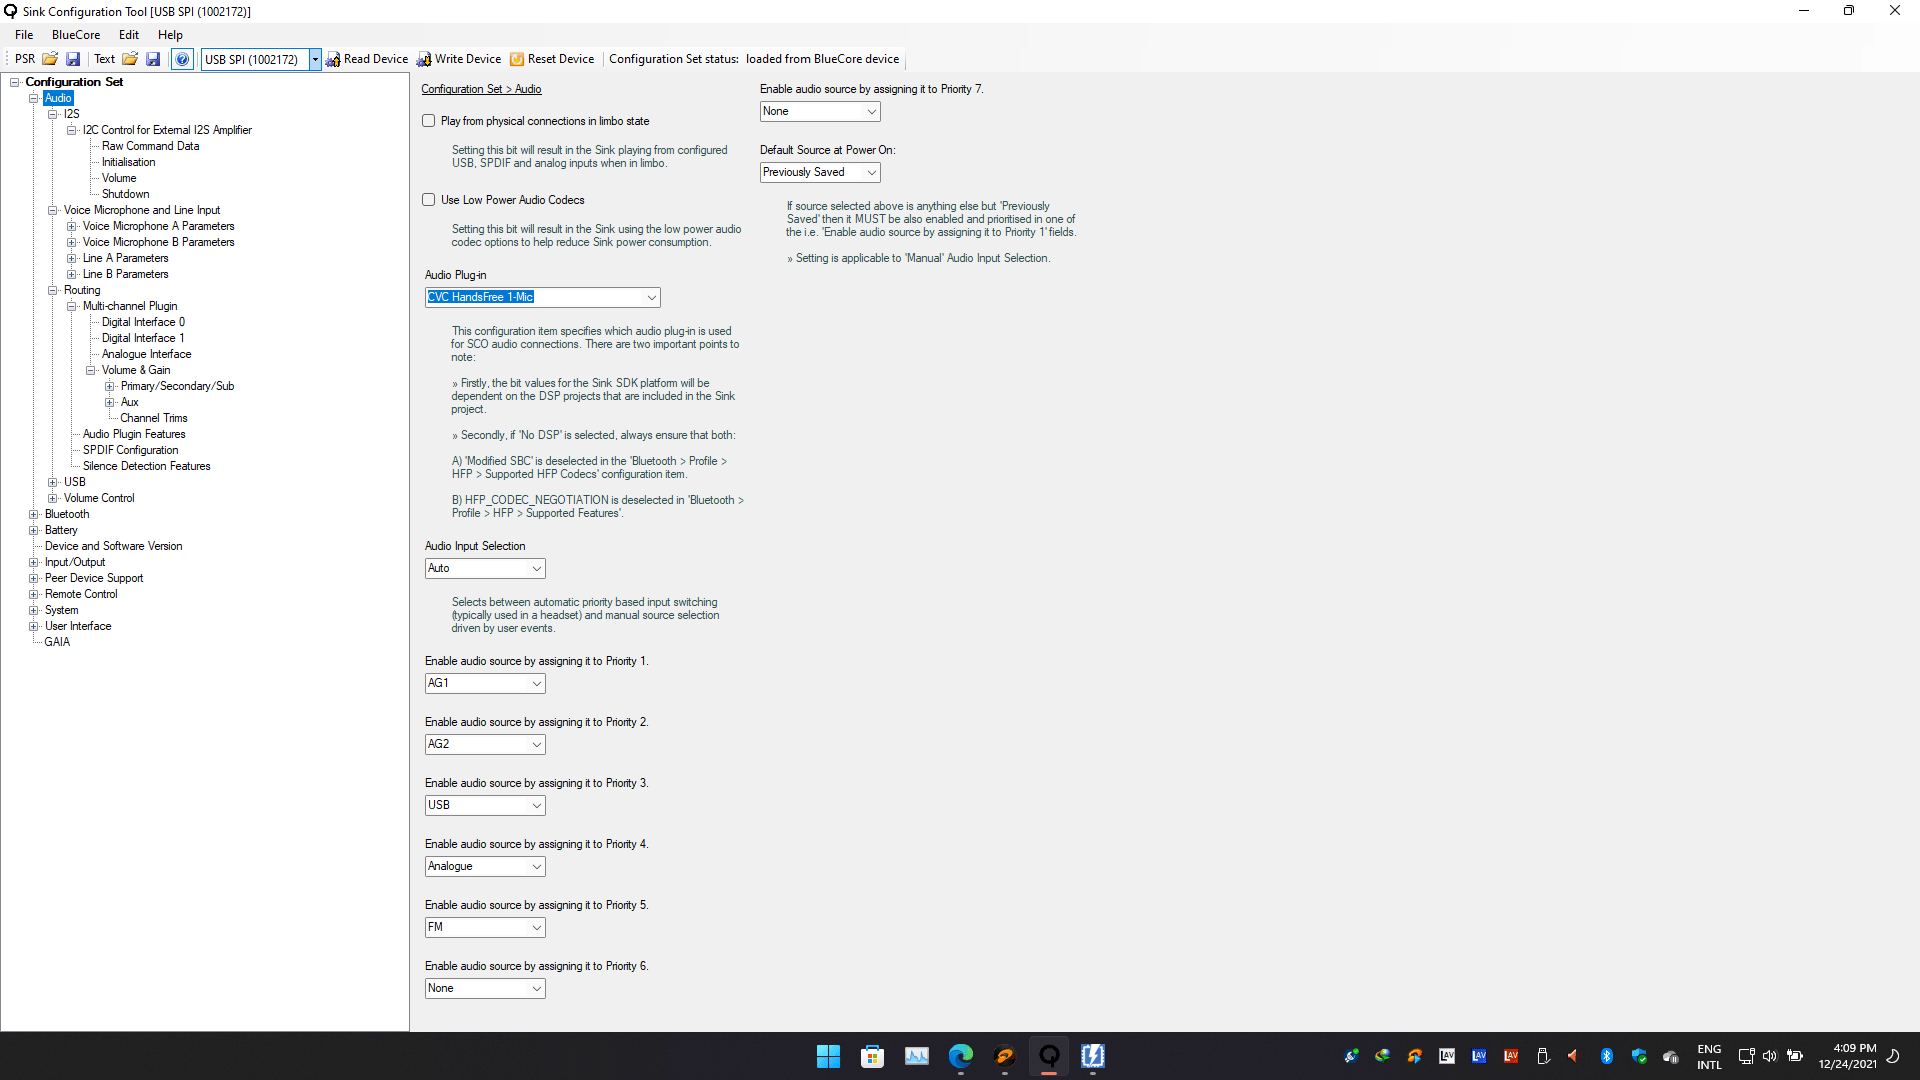The height and width of the screenshot is (1080, 1920).
Task: Select GAIA tree item
Action: 57,642
